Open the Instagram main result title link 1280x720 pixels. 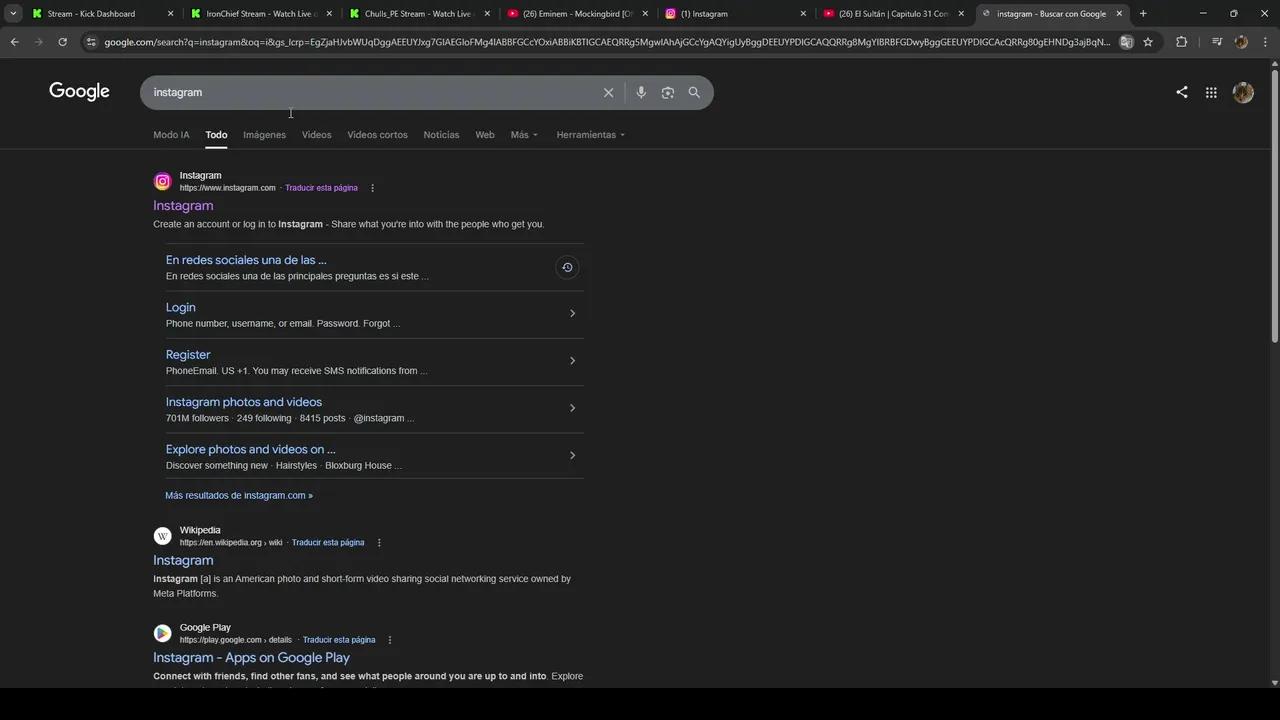pyautogui.click(x=183, y=206)
